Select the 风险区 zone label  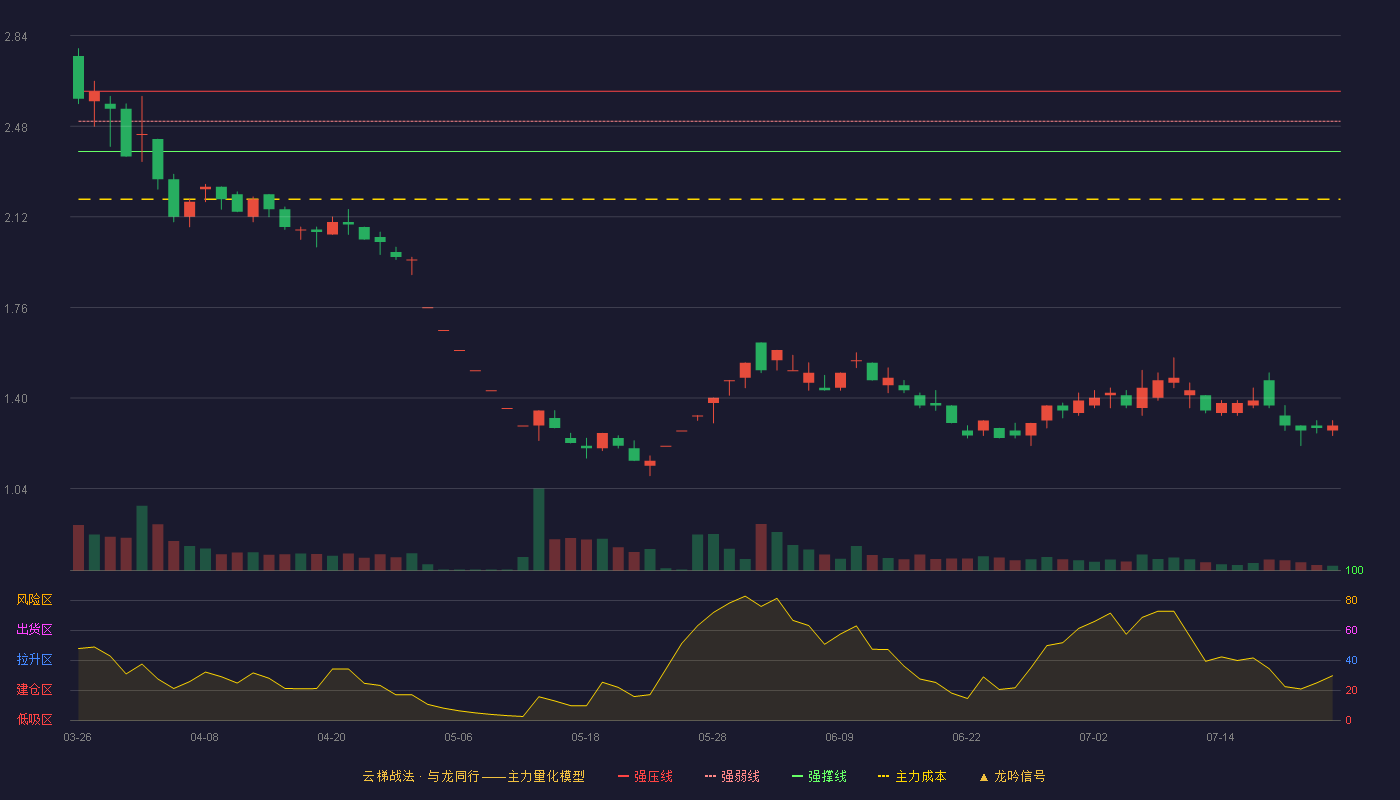pos(34,600)
